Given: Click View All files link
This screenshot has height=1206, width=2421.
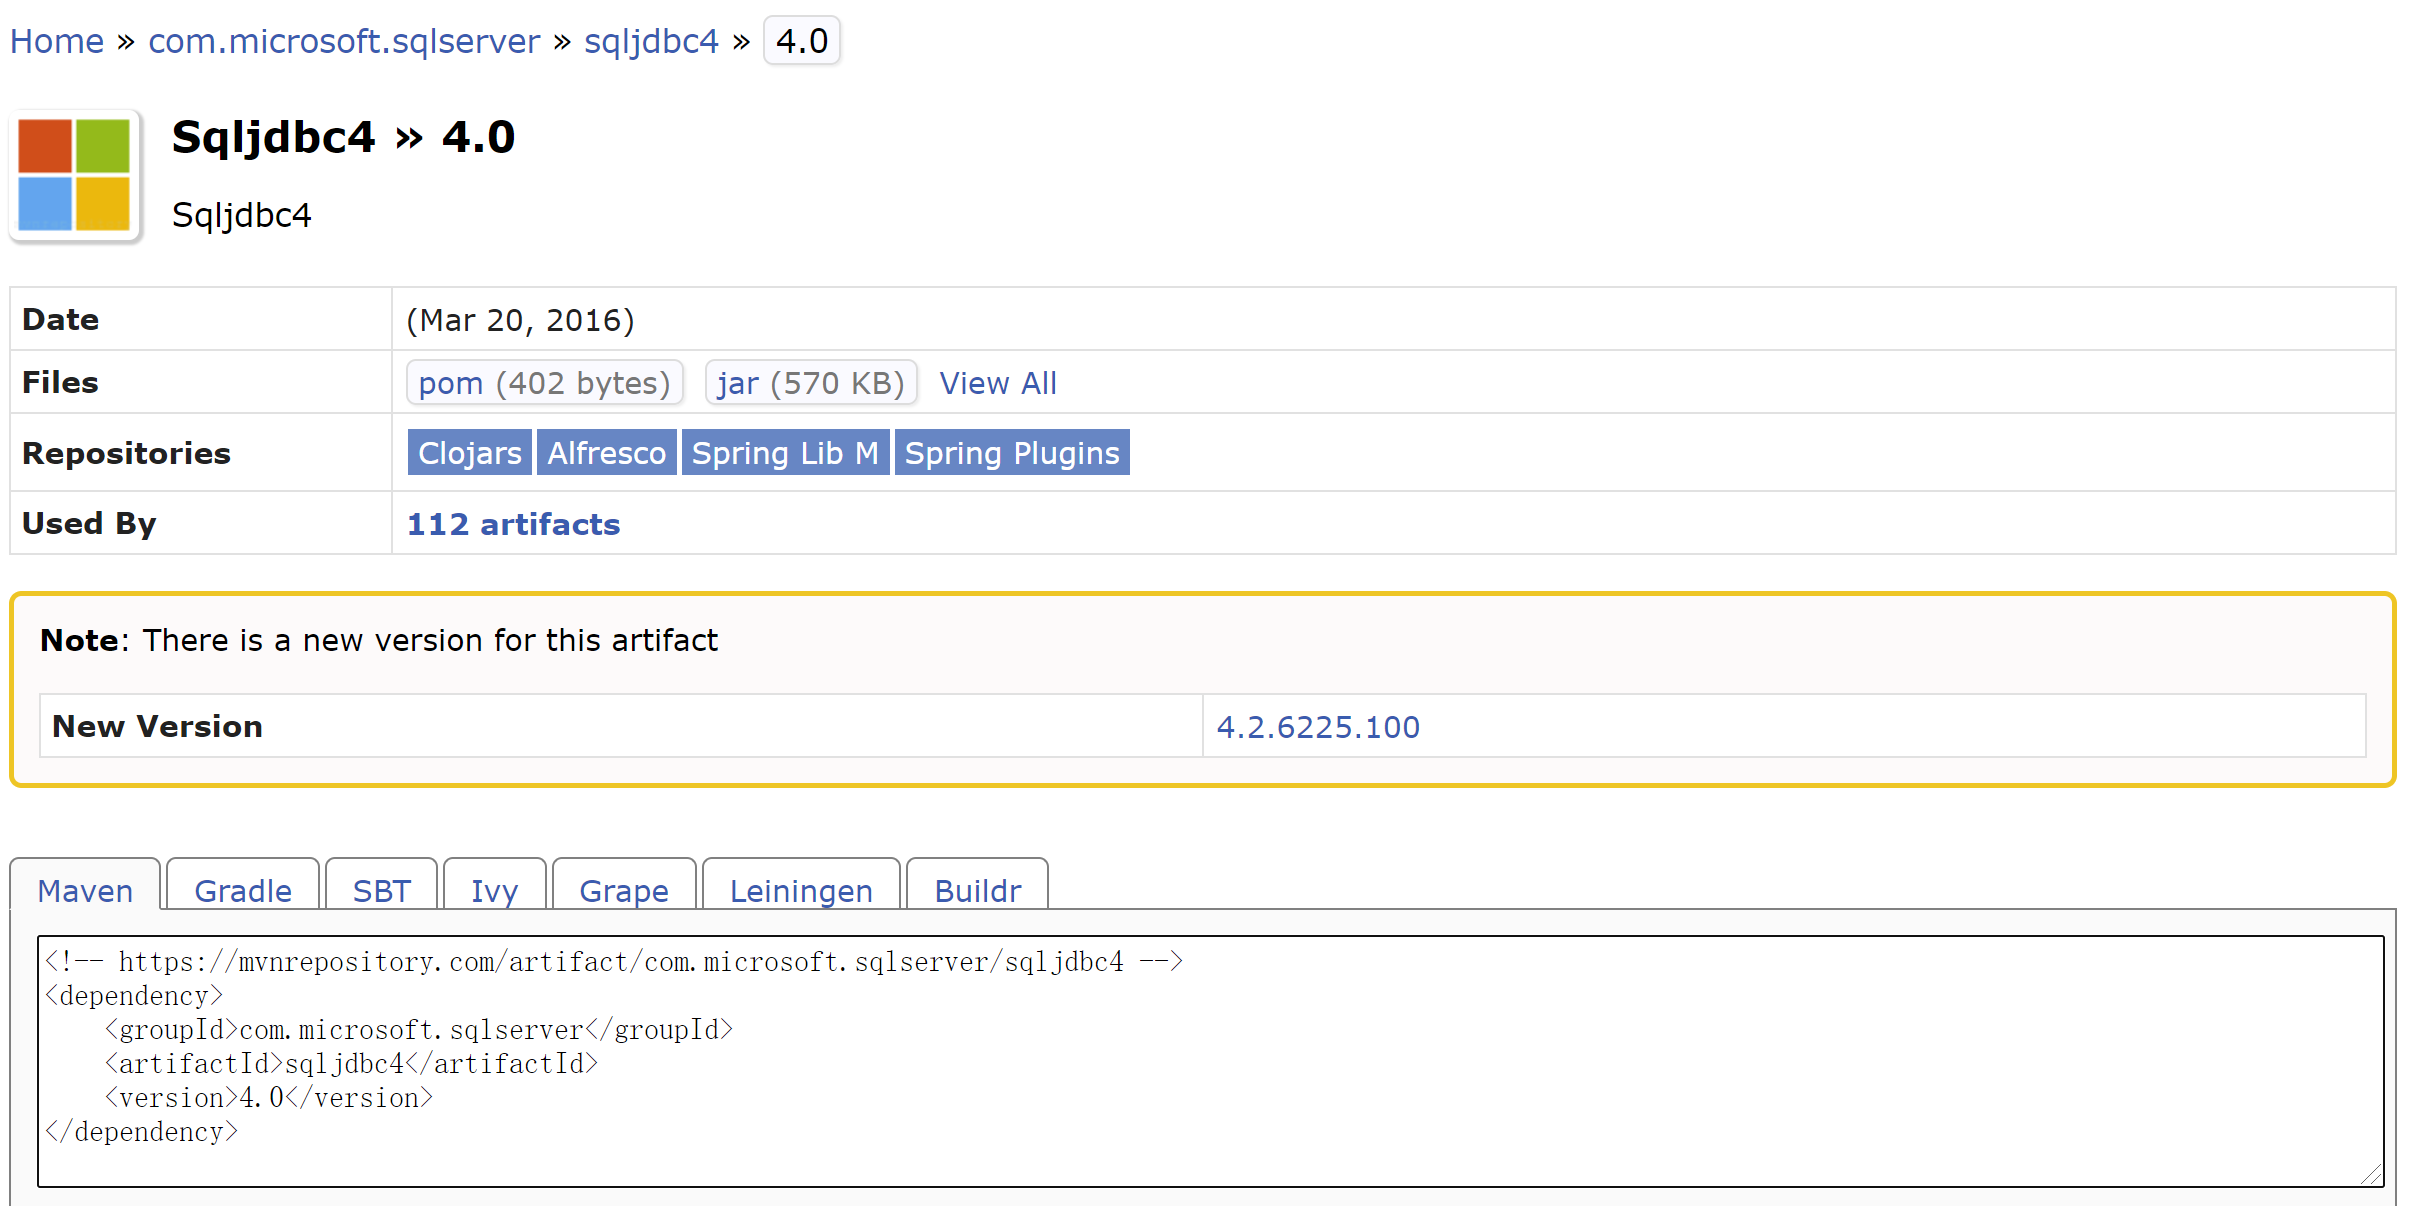Looking at the screenshot, I should click(x=997, y=382).
